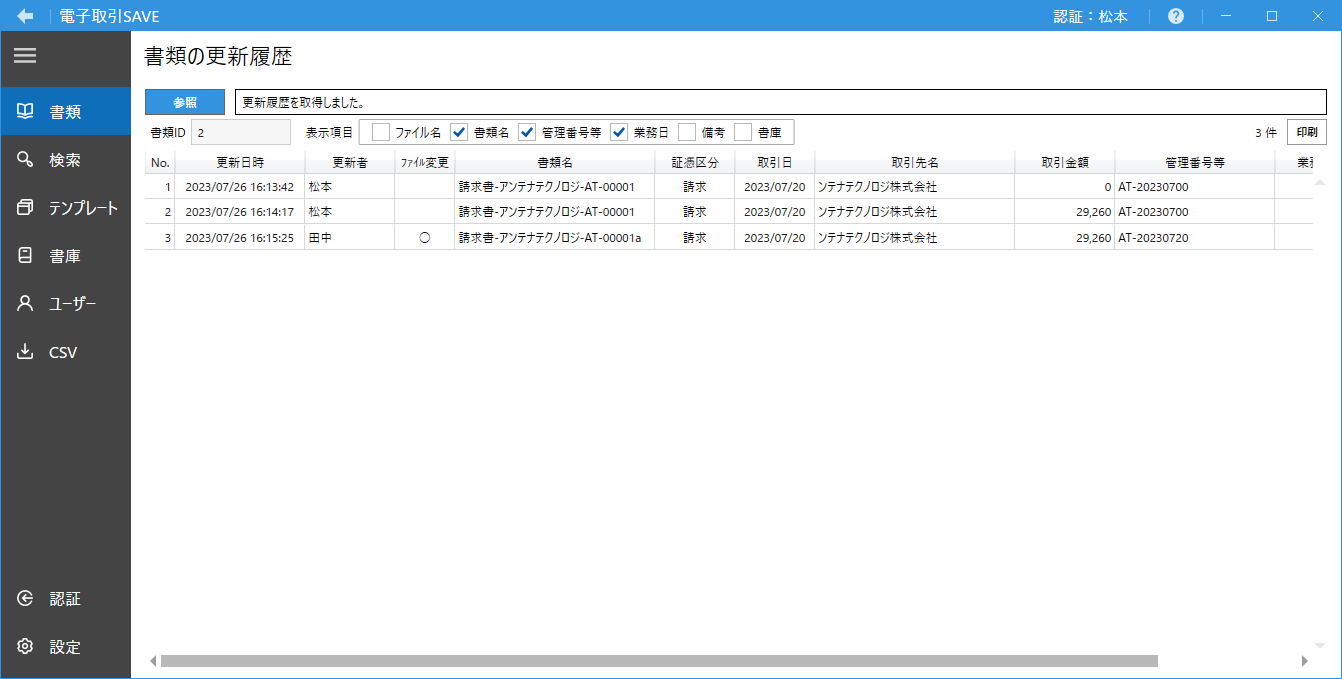The image size is (1342, 679).
Task: Click the book icon for 書類
Action: click(x=26, y=111)
